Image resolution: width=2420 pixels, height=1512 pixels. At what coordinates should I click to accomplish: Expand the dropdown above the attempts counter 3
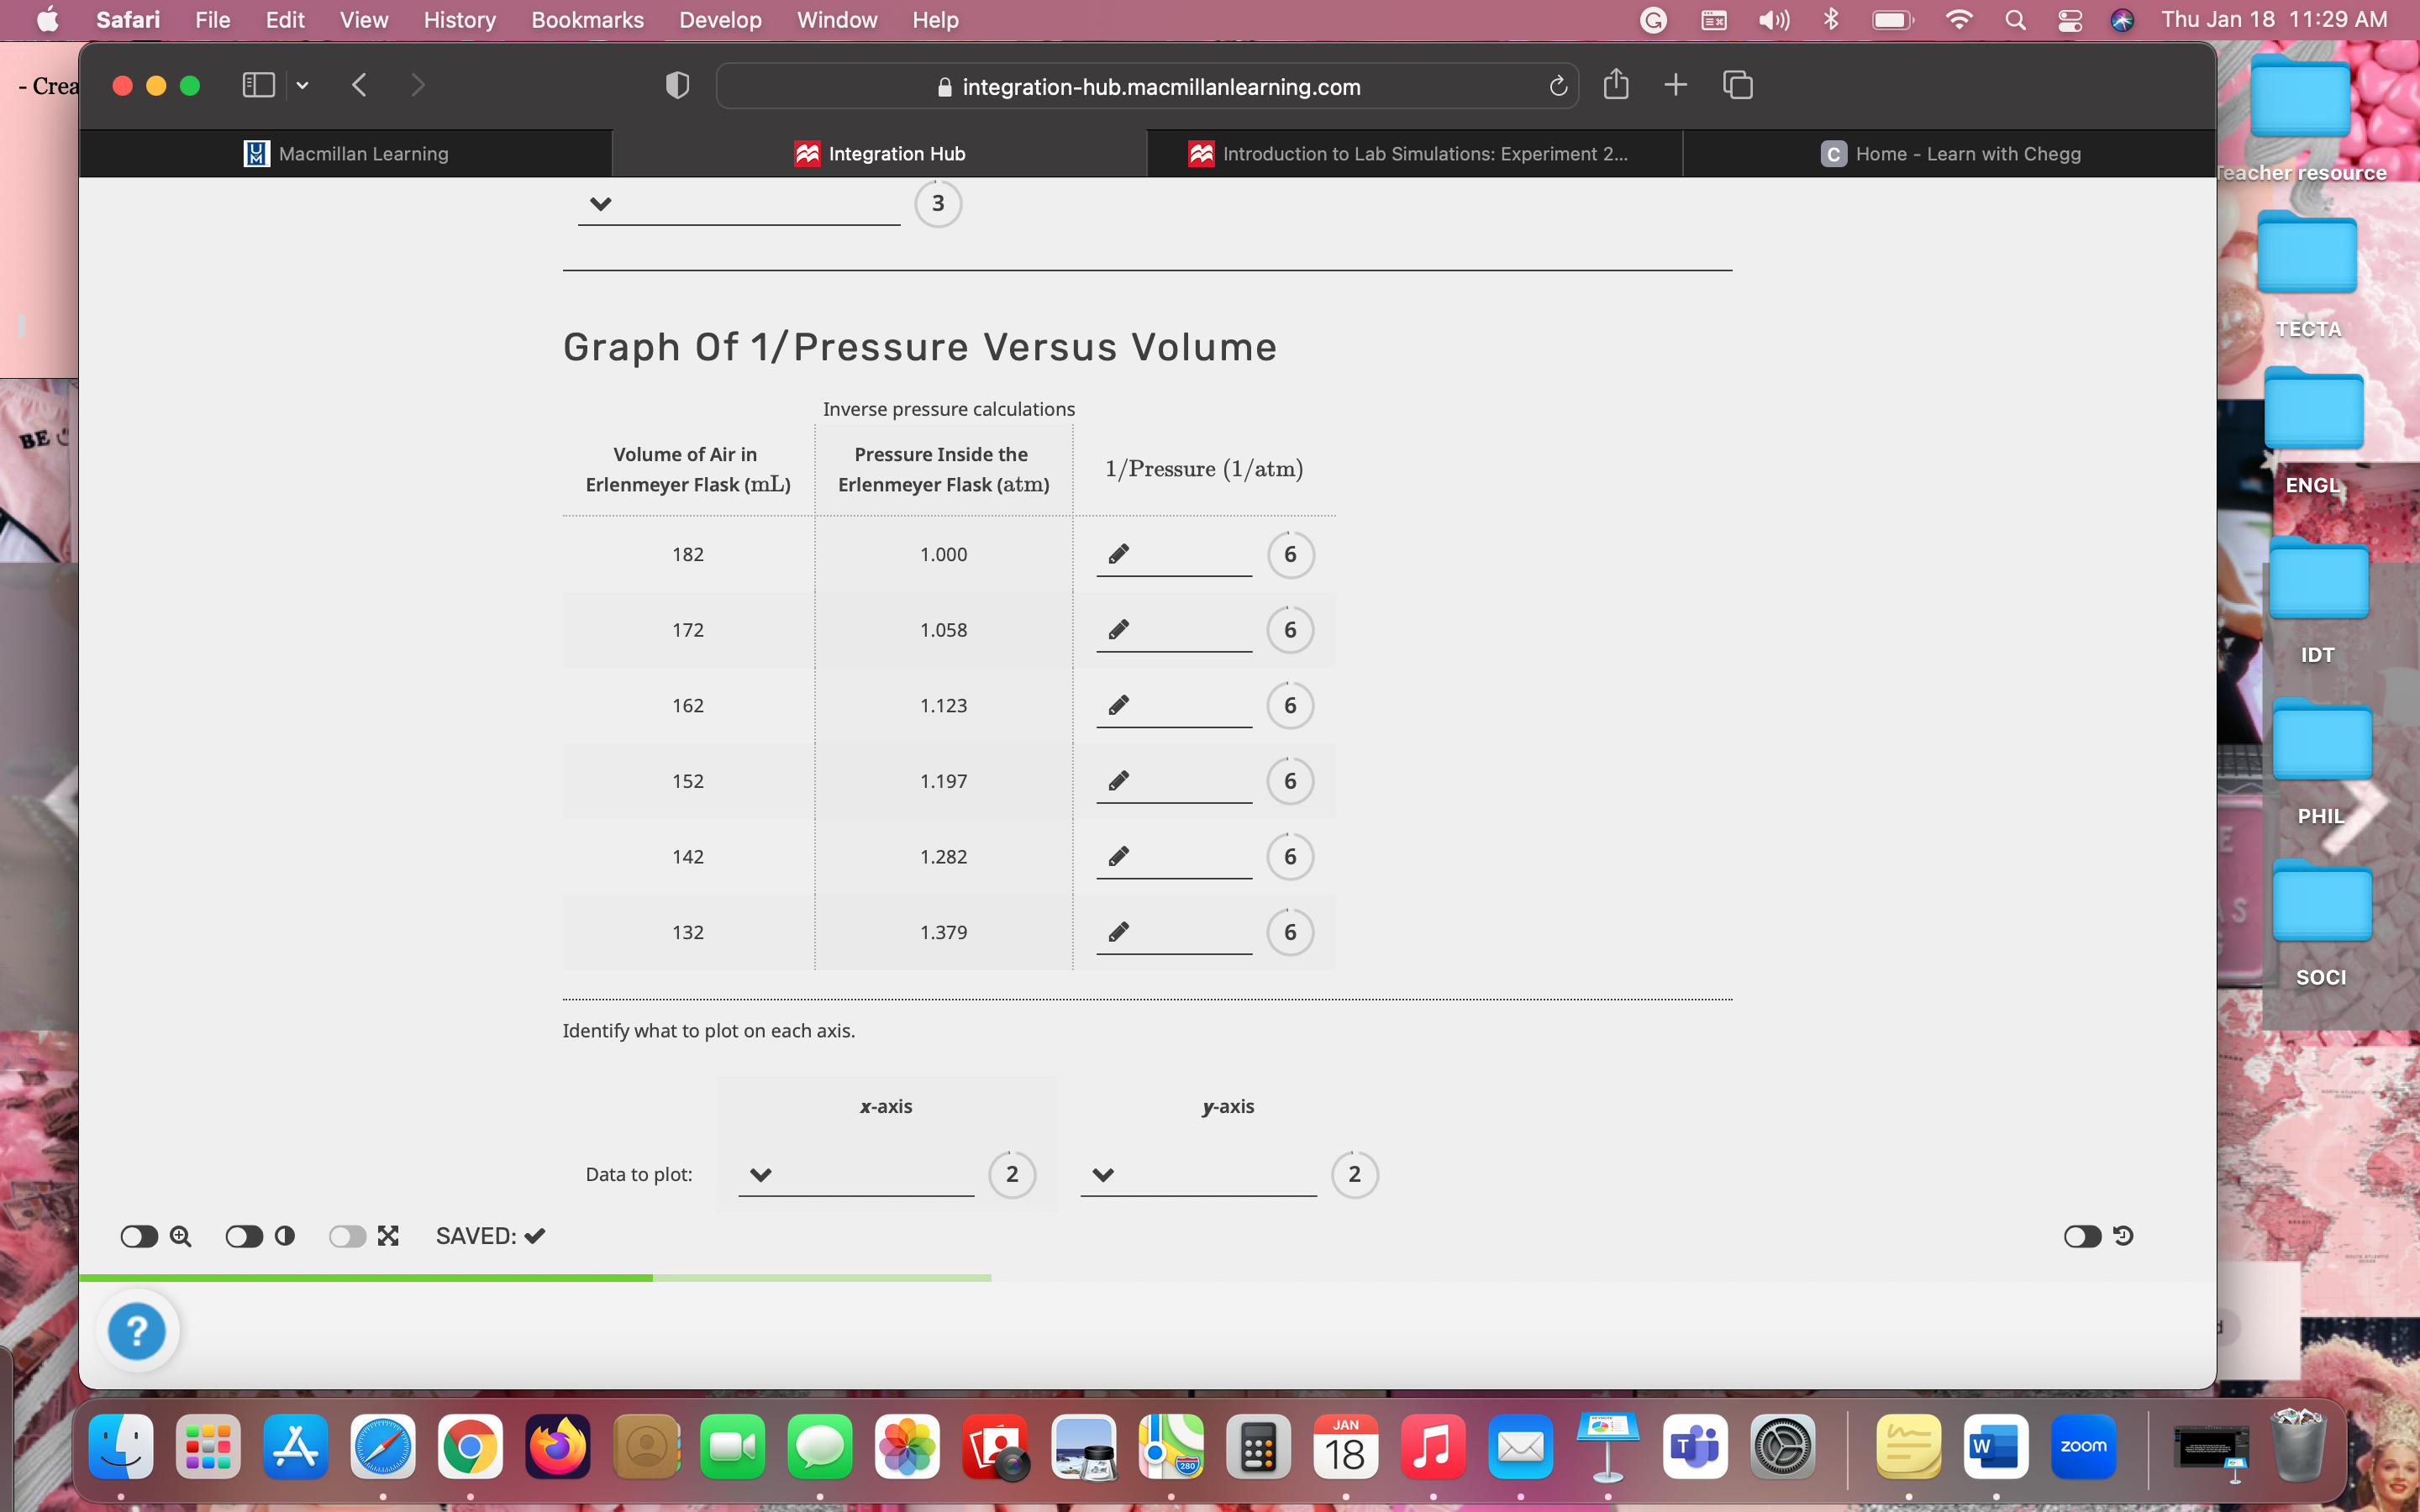[x=601, y=203]
